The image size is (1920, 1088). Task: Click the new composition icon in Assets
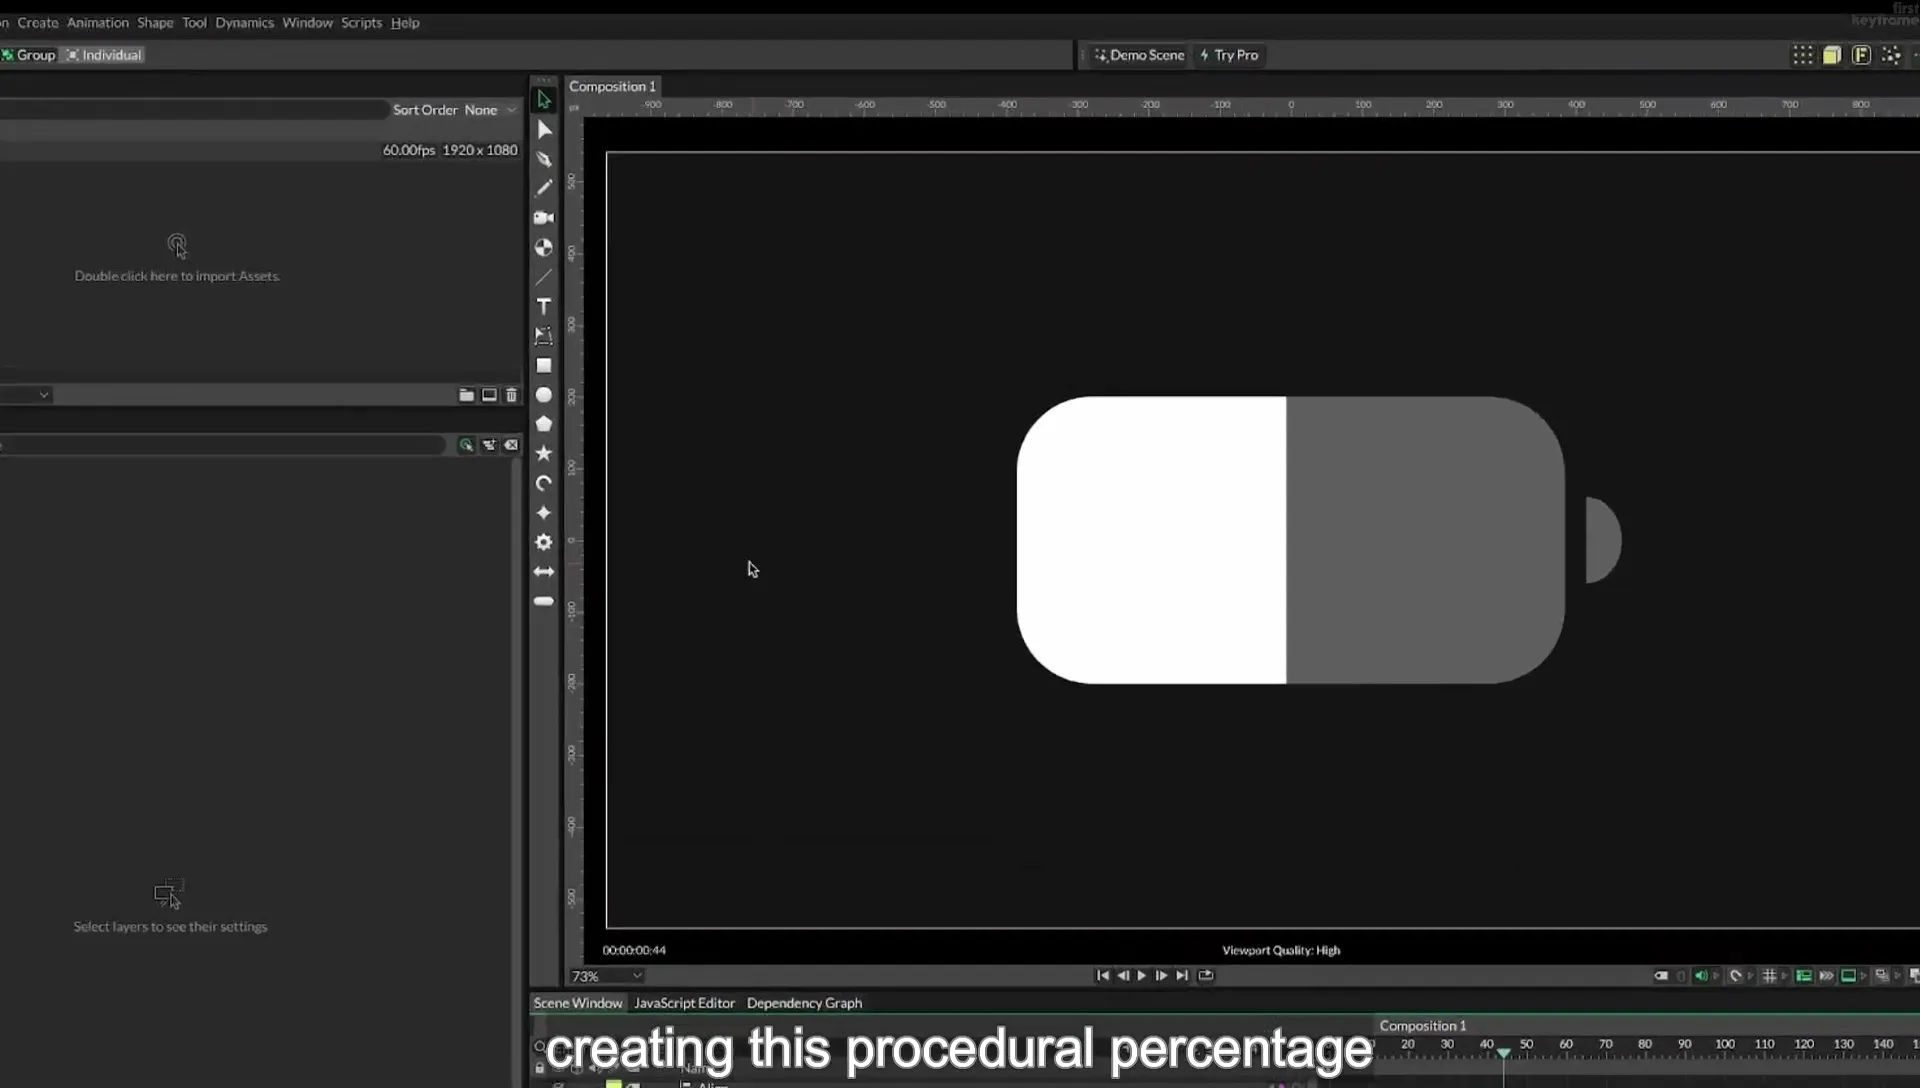(x=489, y=395)
